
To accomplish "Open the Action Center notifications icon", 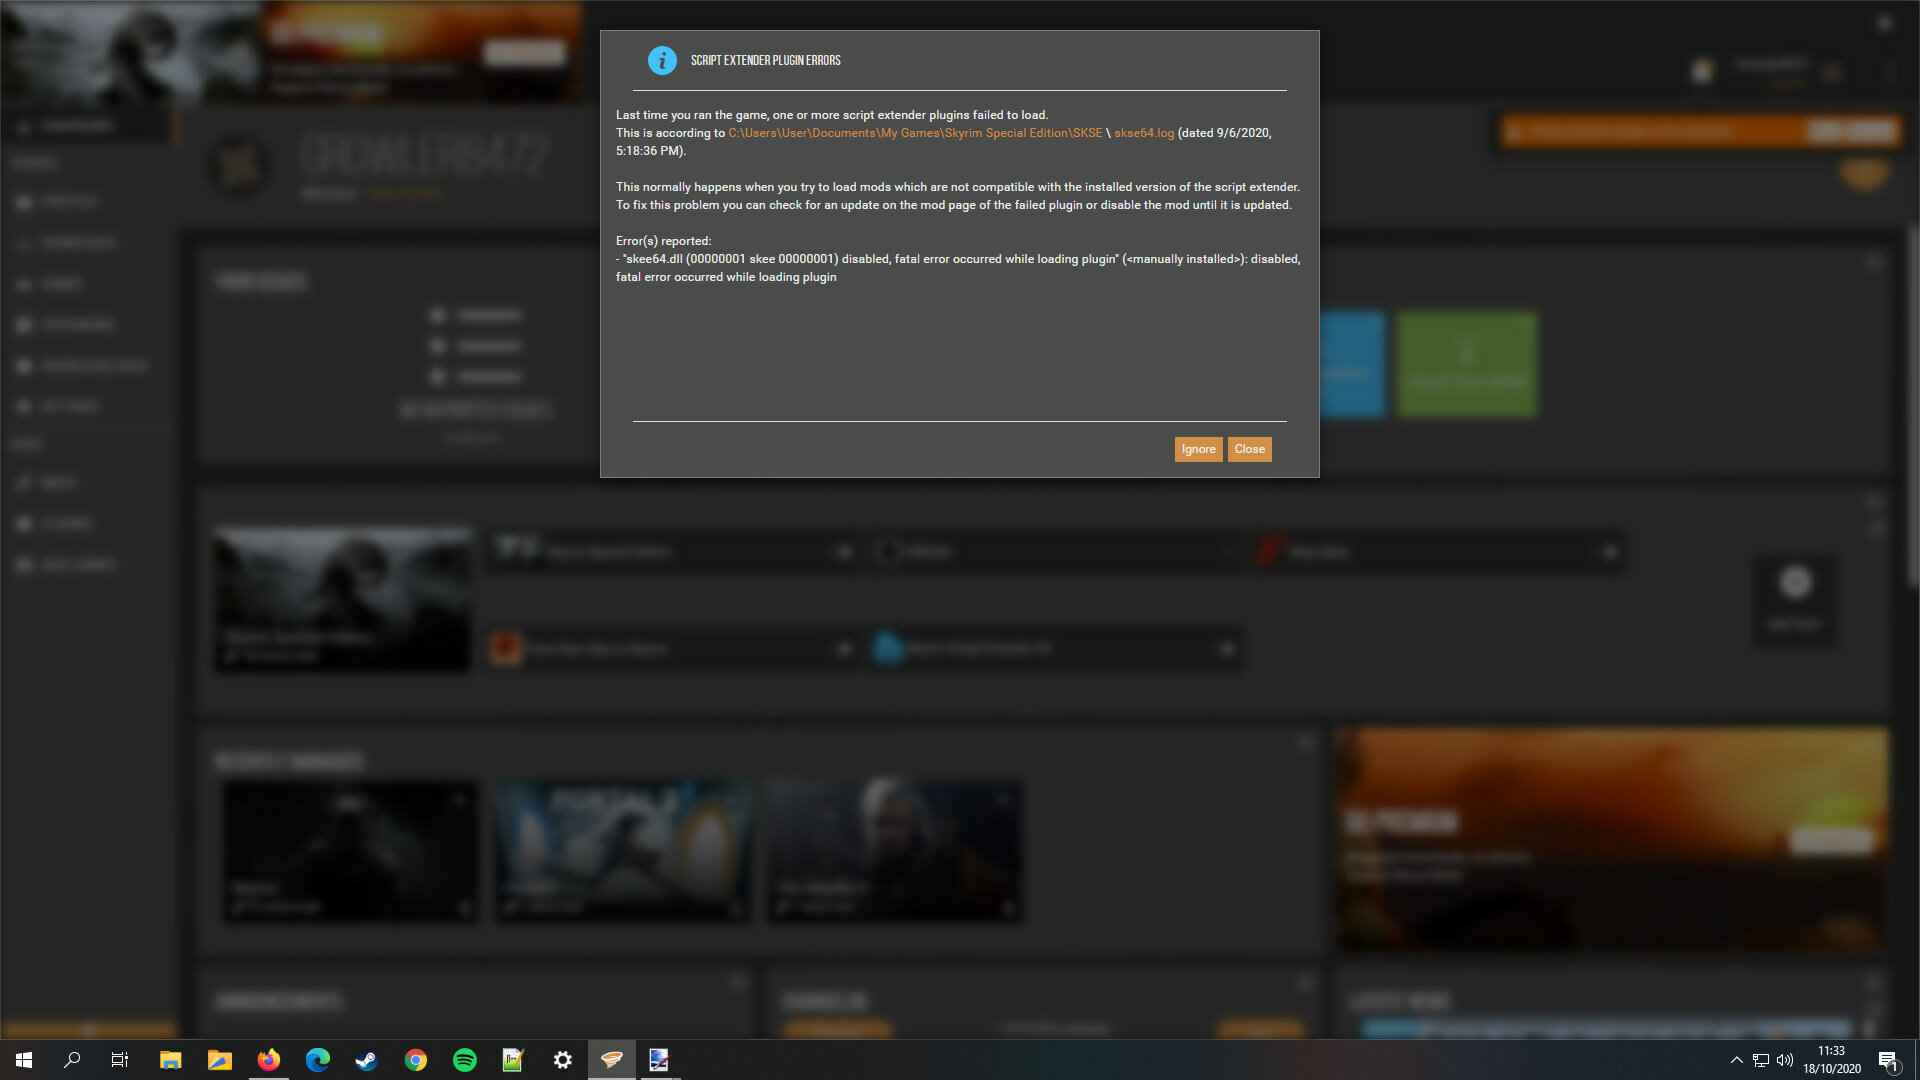I will click(x=1888, y=1060).
